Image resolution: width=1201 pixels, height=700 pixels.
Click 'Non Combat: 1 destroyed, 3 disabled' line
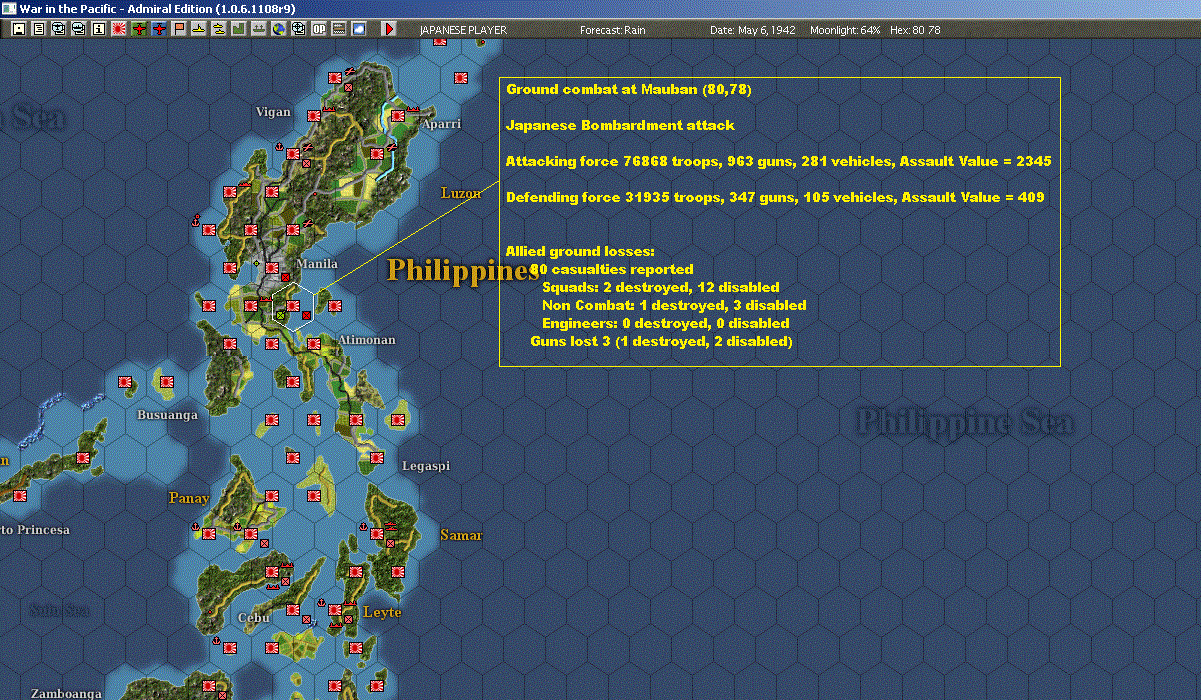tap(674, 305)
